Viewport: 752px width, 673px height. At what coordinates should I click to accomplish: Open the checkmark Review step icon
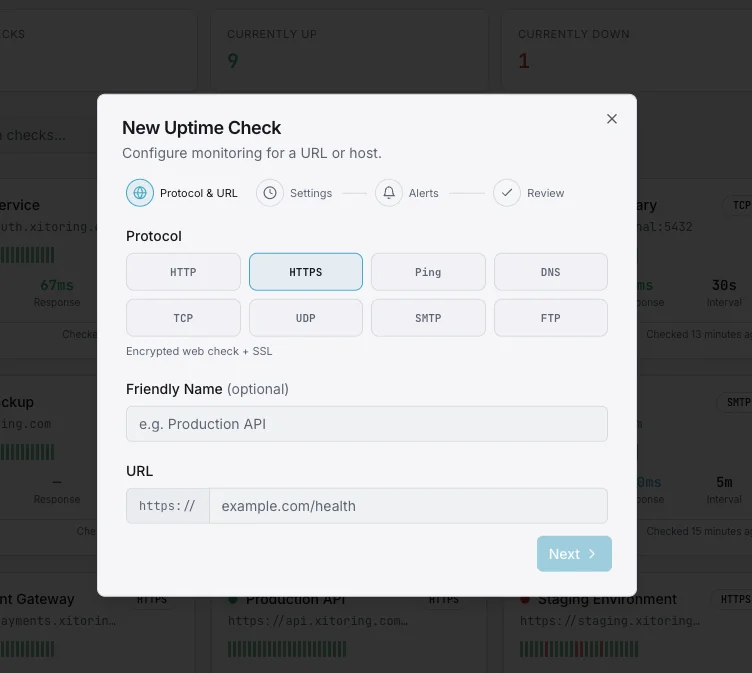click(x=507, y=193)
